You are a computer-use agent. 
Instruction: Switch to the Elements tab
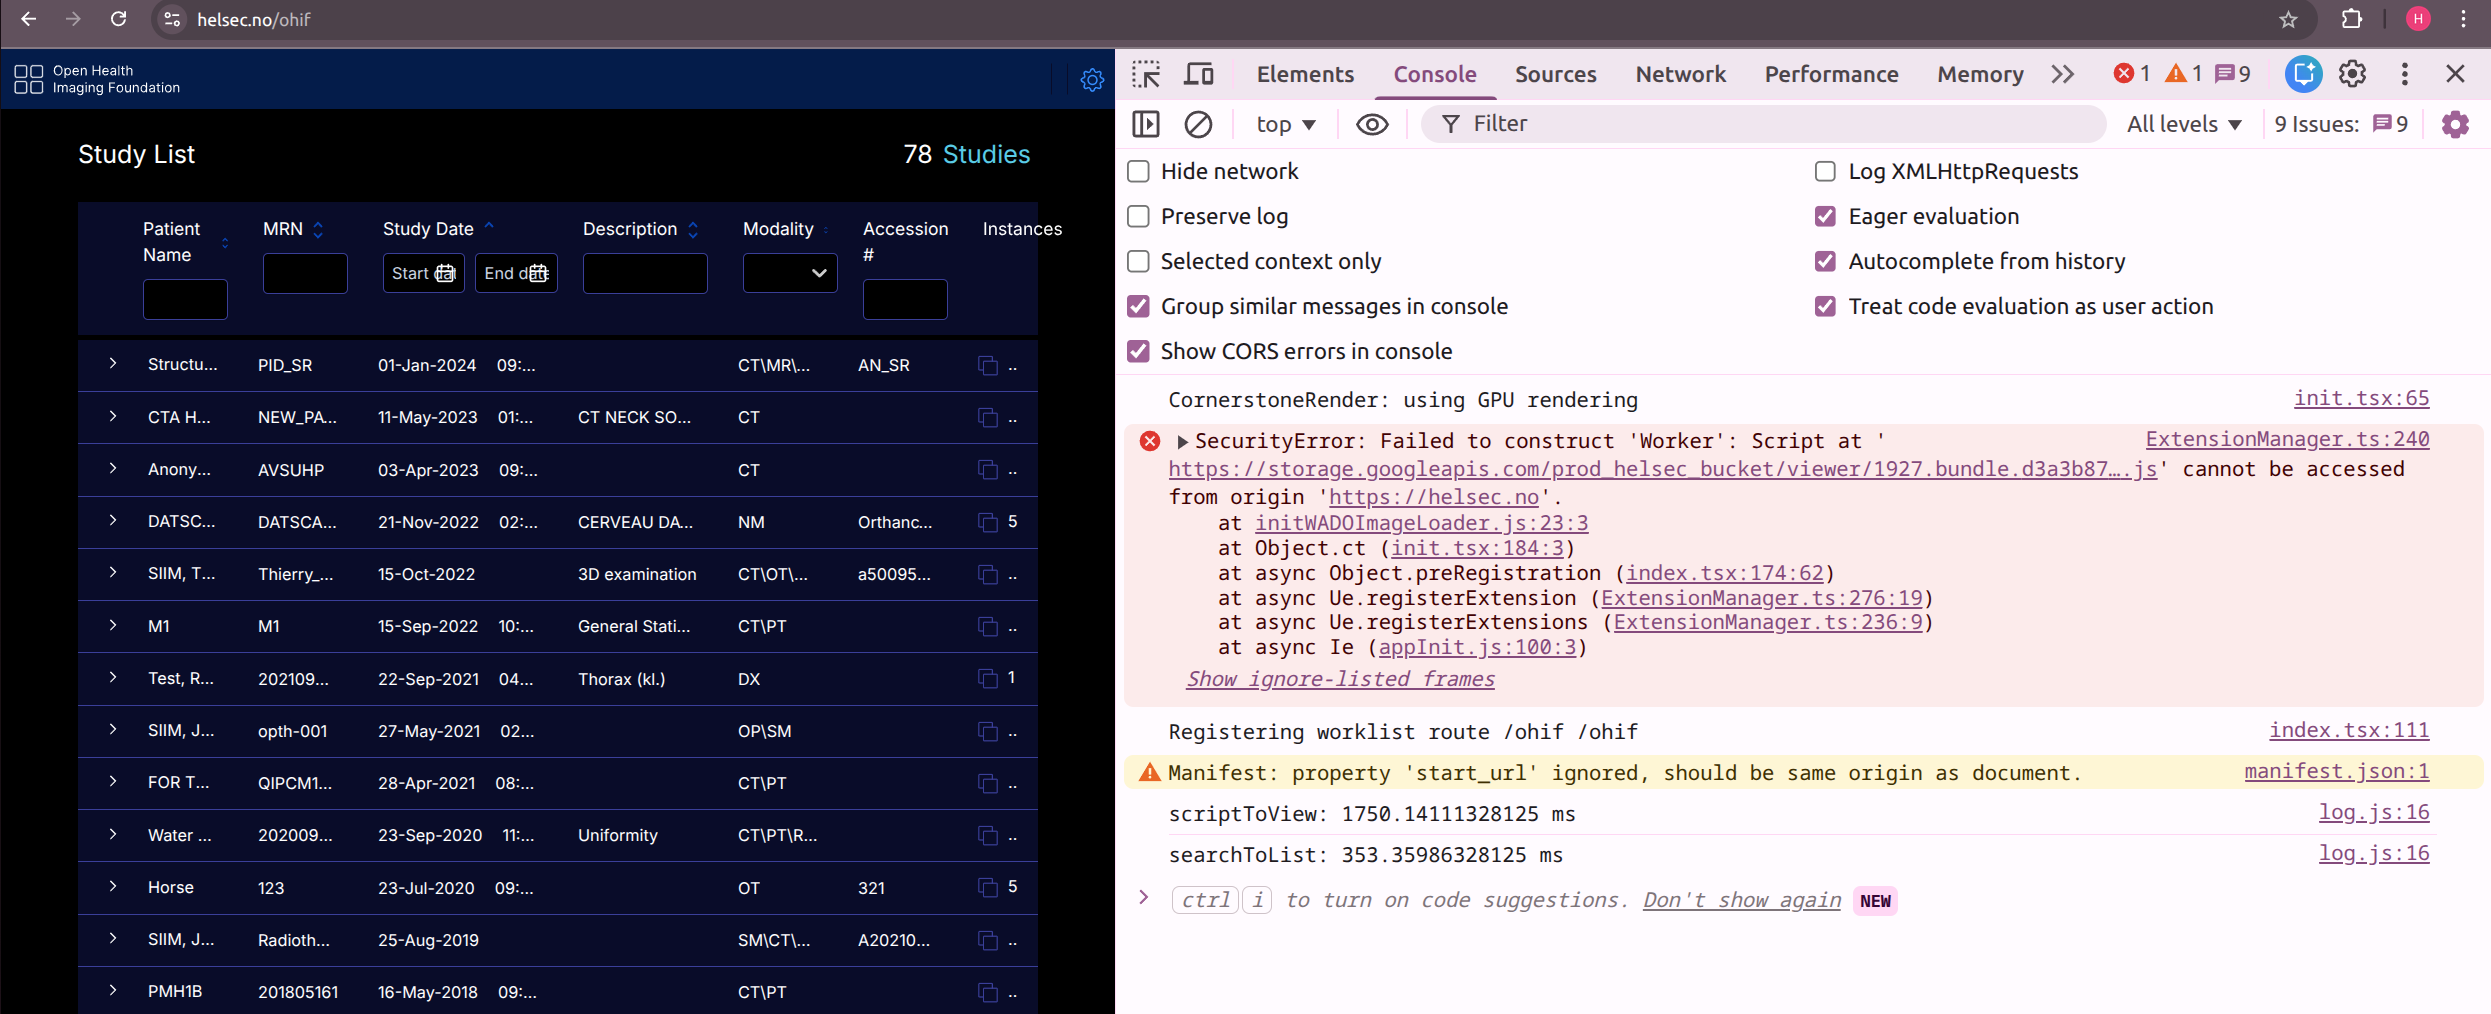pos(1305,75)
